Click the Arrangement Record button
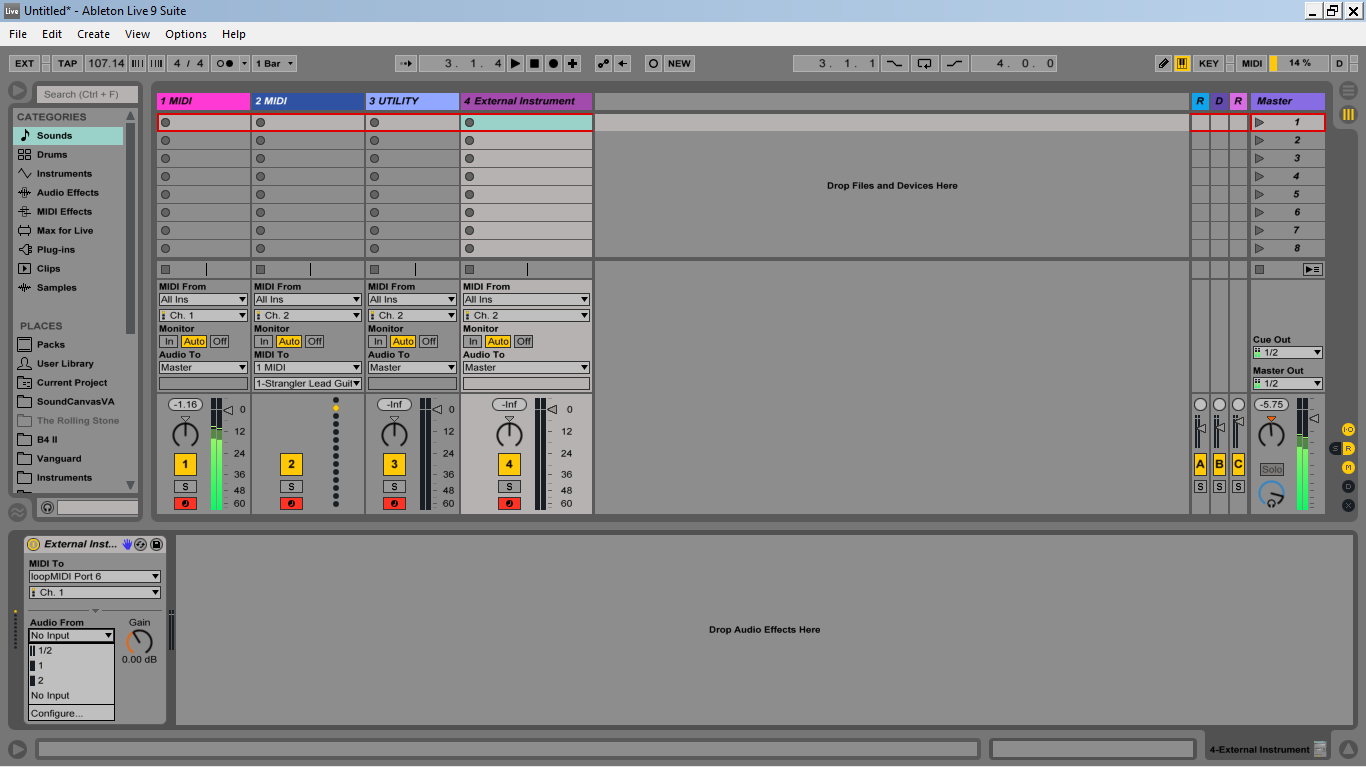The width and height of the screenshot is (1366, 768). (554, 63)
